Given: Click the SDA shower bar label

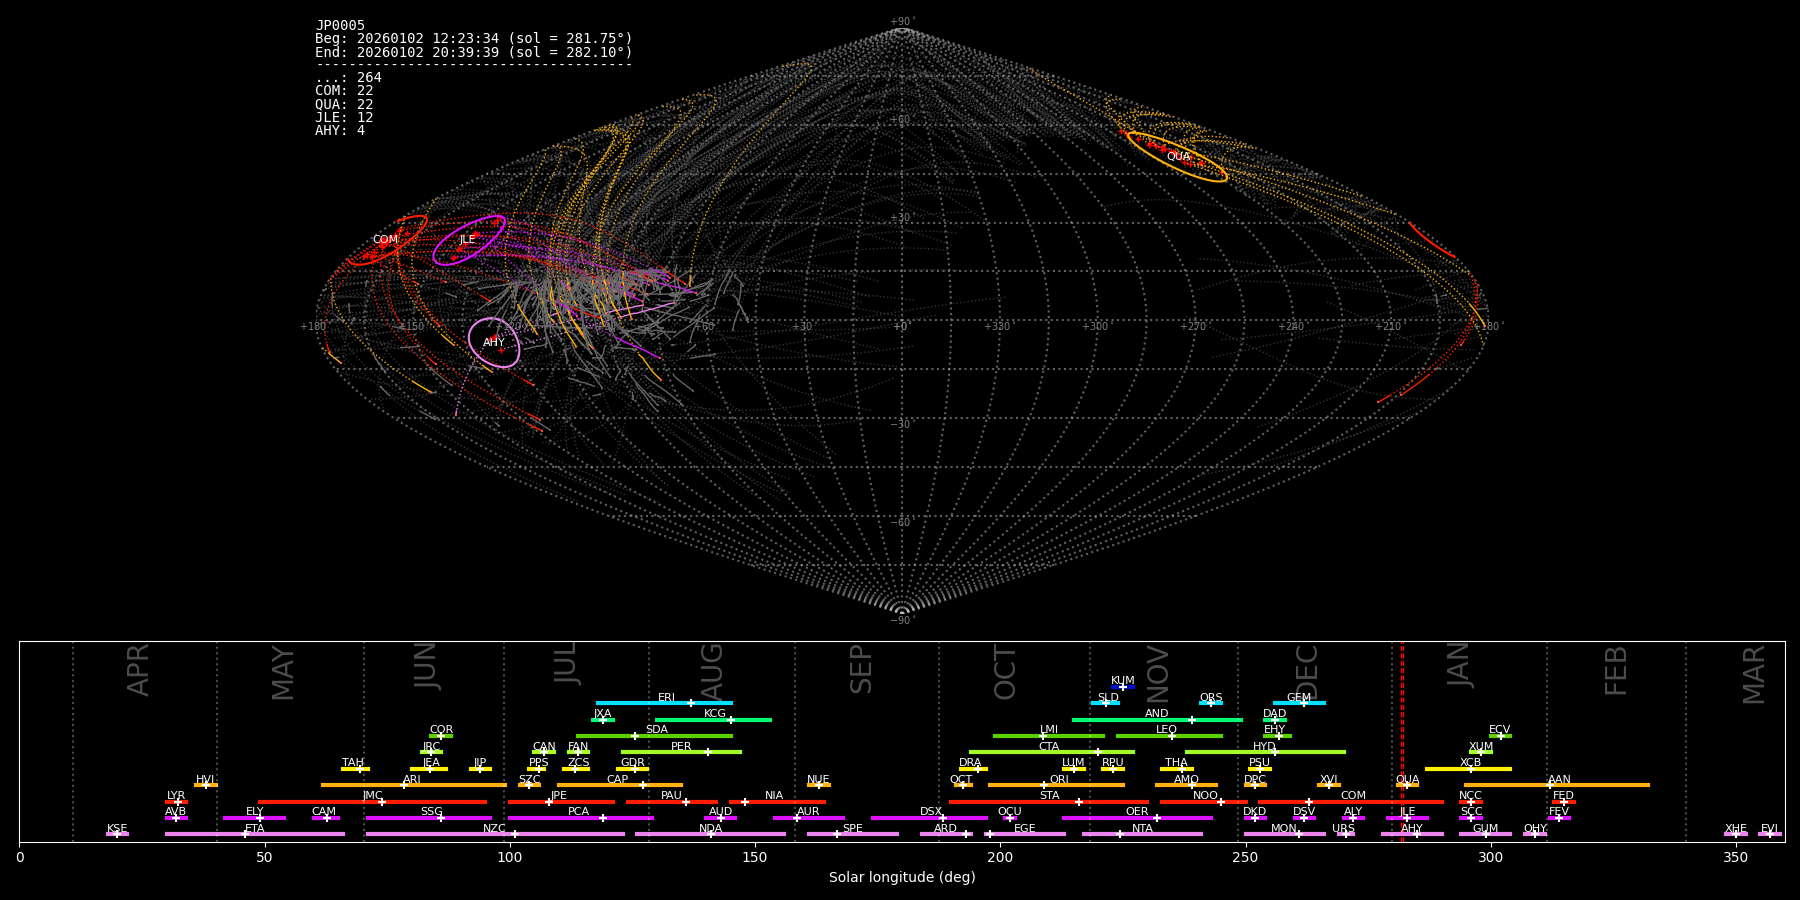Looking at the screenshot, I should (657, 730).
